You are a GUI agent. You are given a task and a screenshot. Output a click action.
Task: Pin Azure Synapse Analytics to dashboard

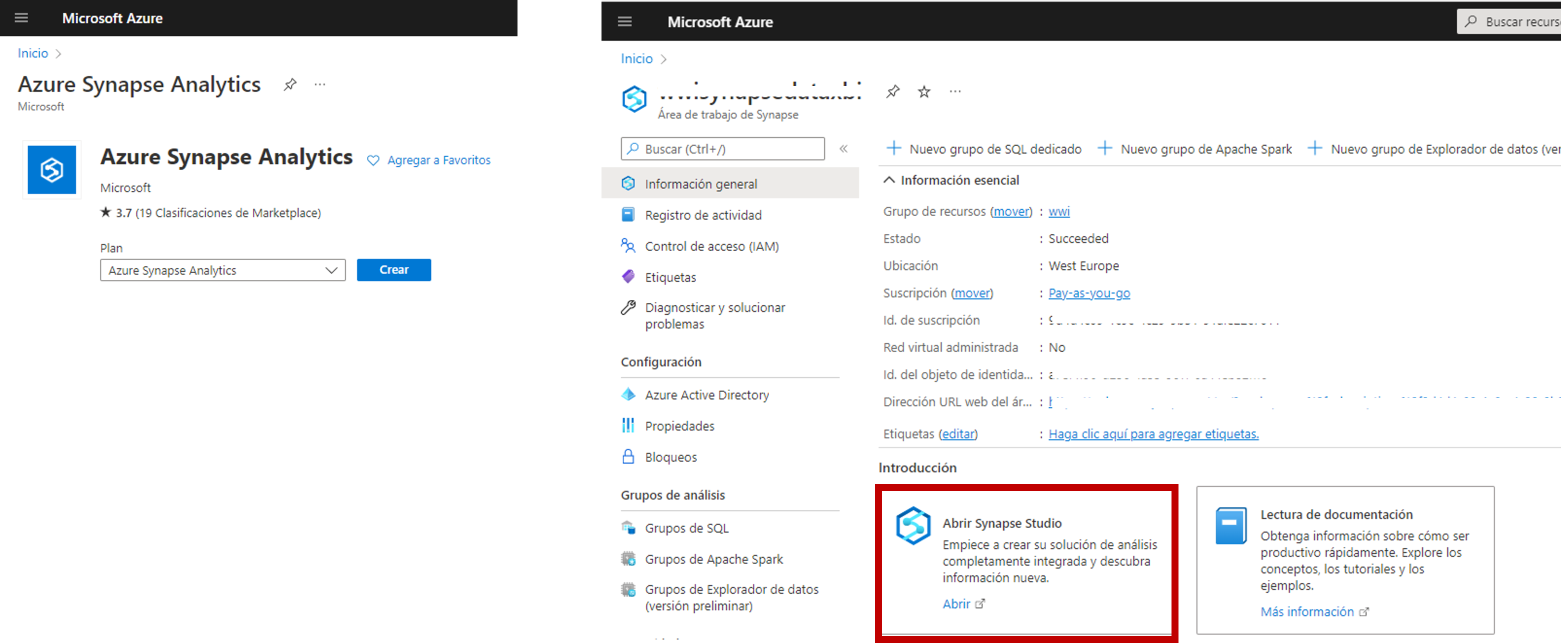(x=289, y=85)
